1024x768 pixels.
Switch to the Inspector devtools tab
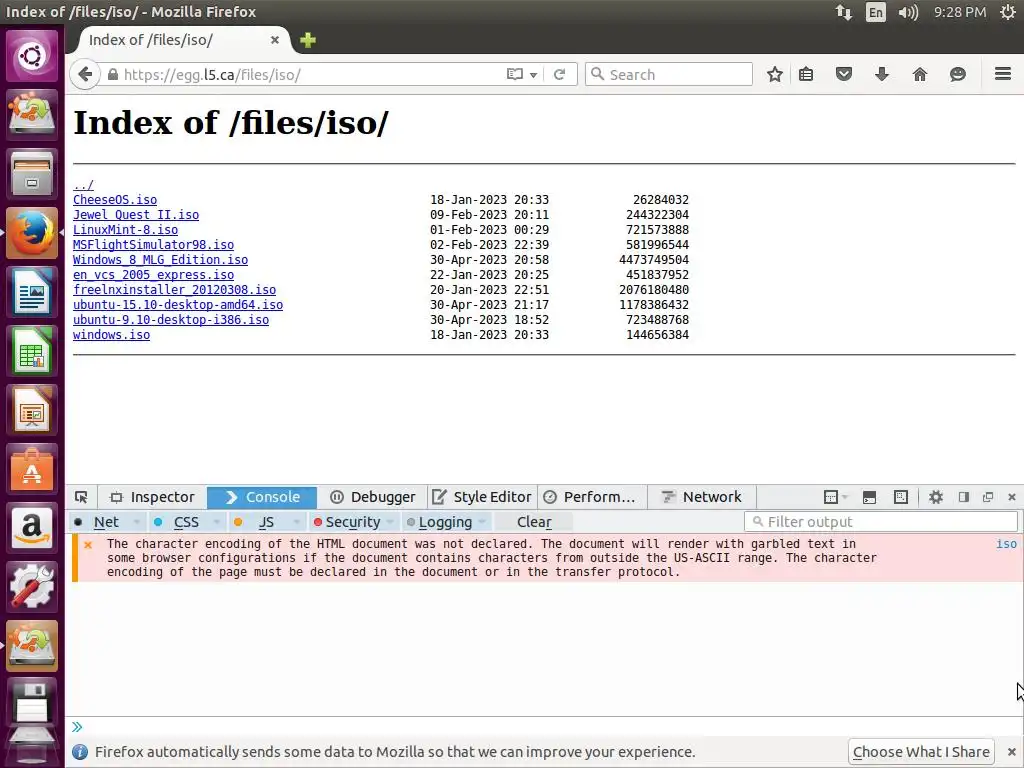pos(152,497)
